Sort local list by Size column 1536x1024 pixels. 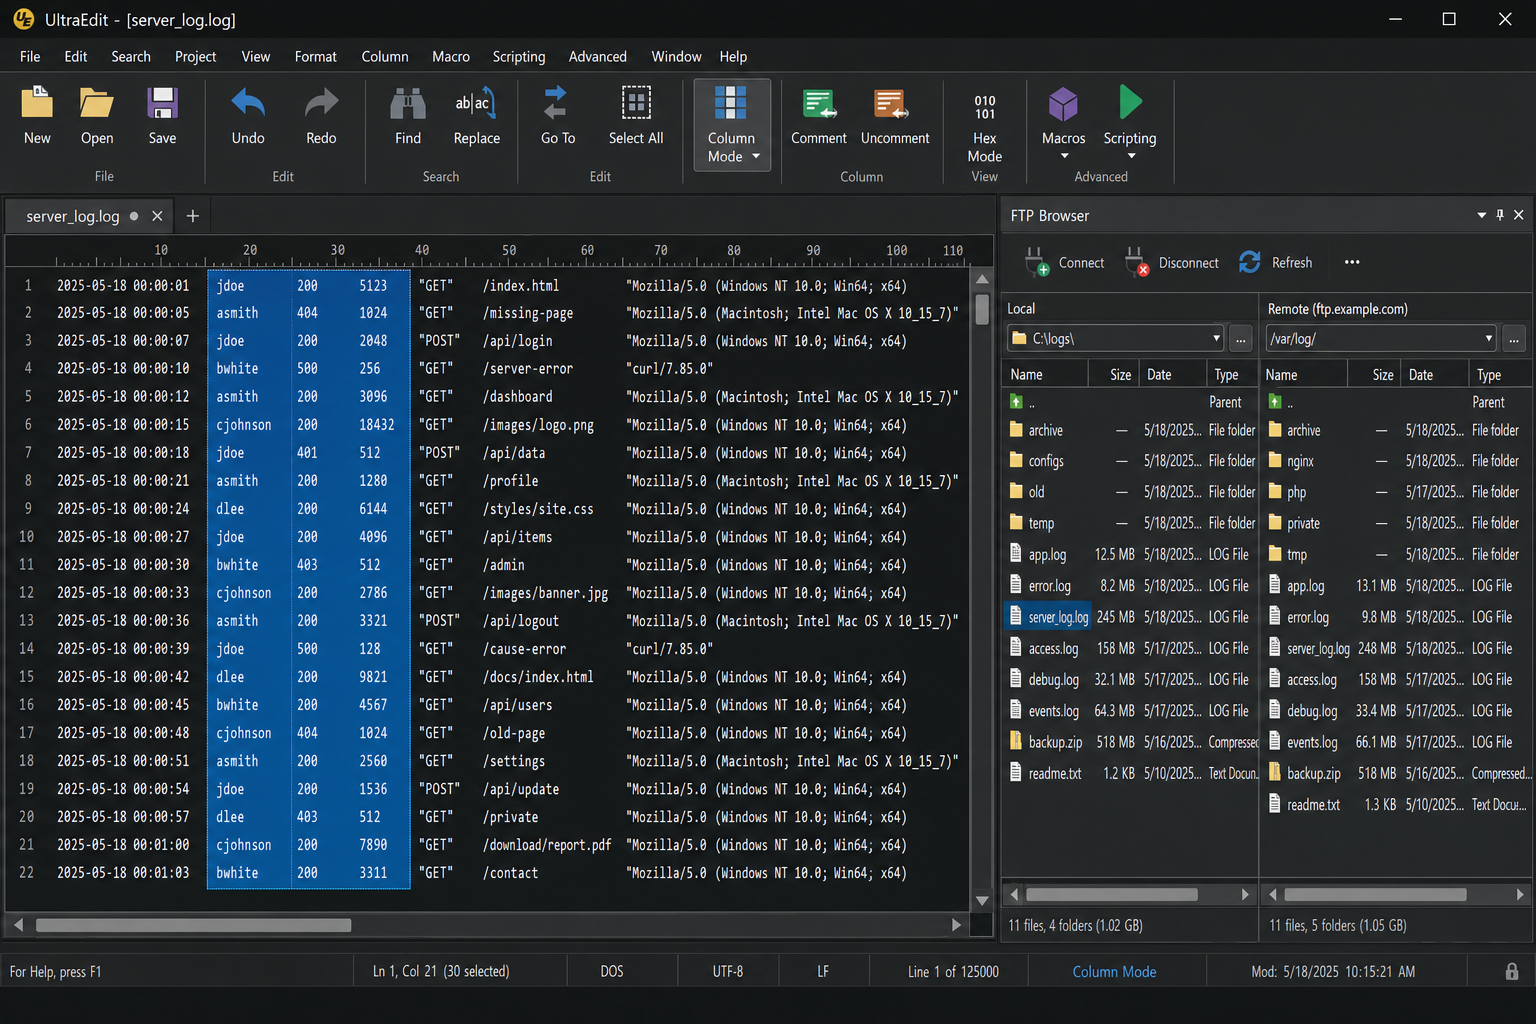(x=1120, y=375)
